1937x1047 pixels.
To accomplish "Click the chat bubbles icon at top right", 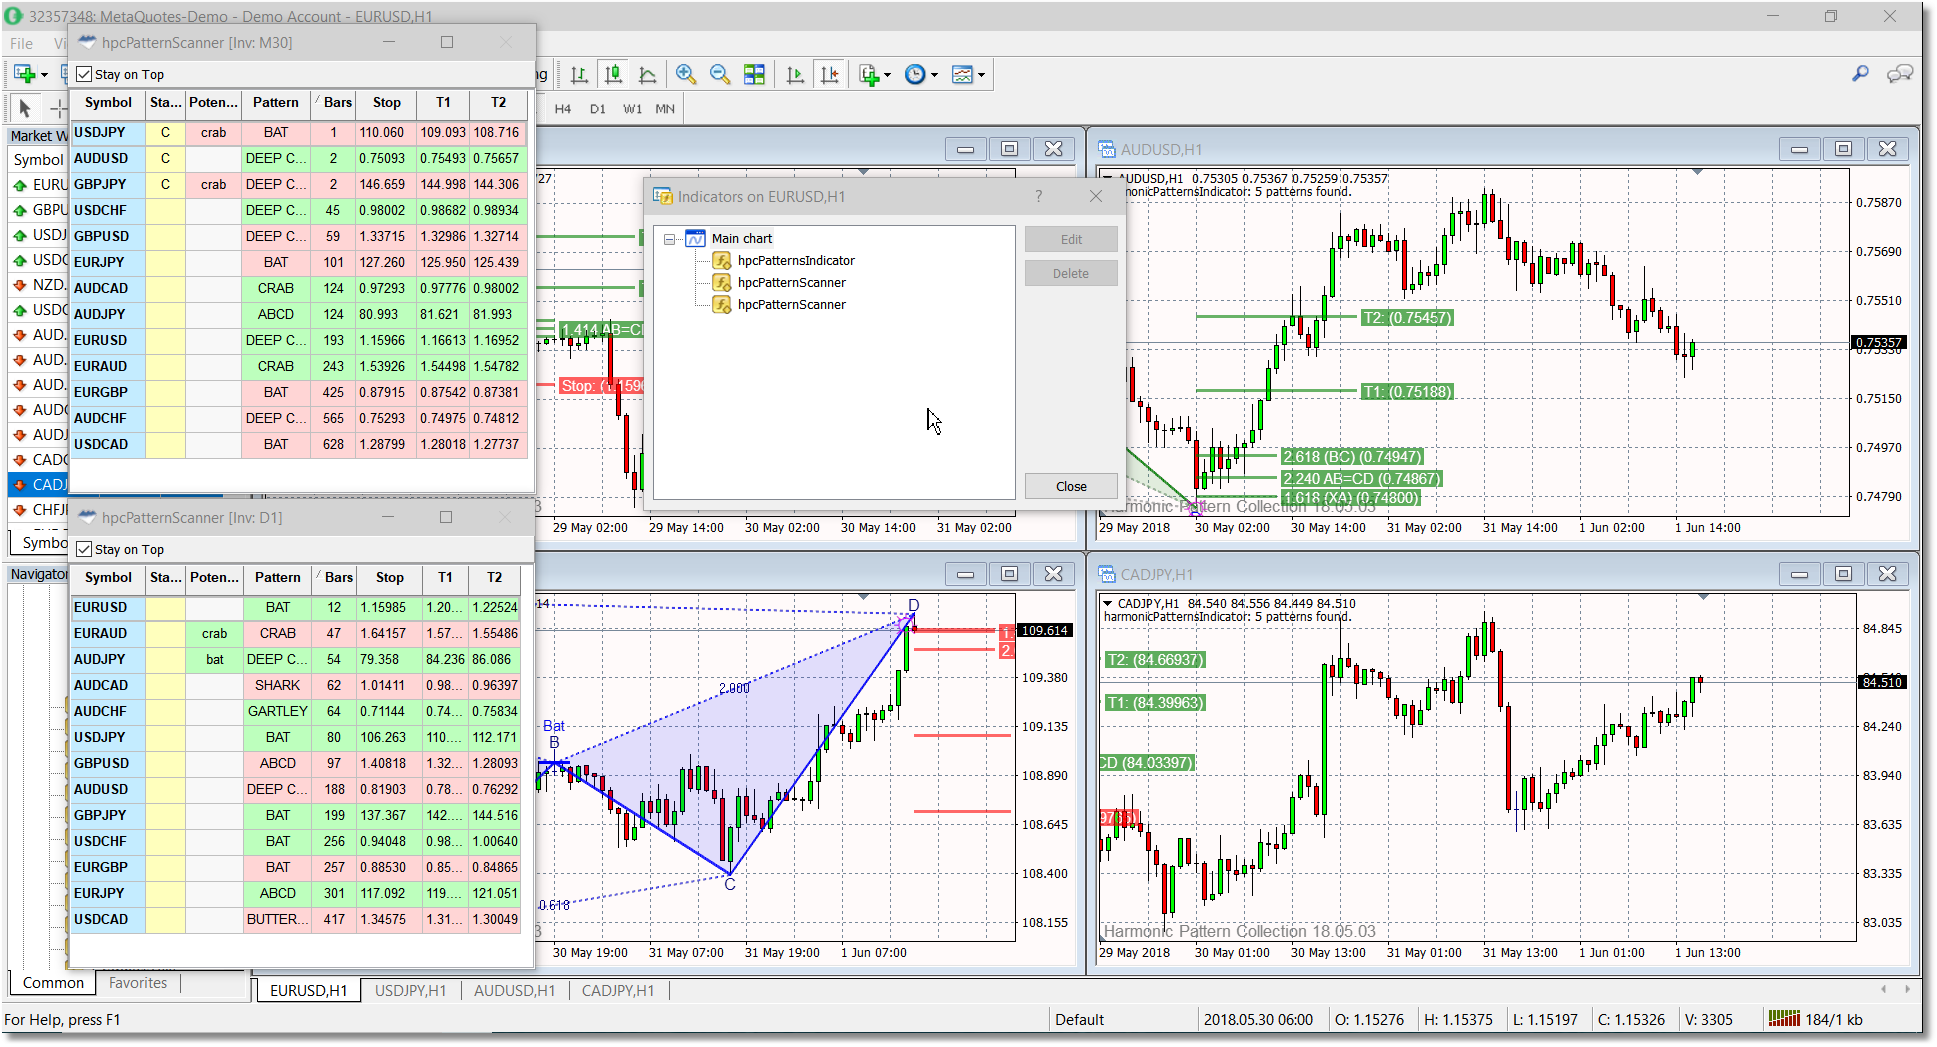I will coord(1899,73).
